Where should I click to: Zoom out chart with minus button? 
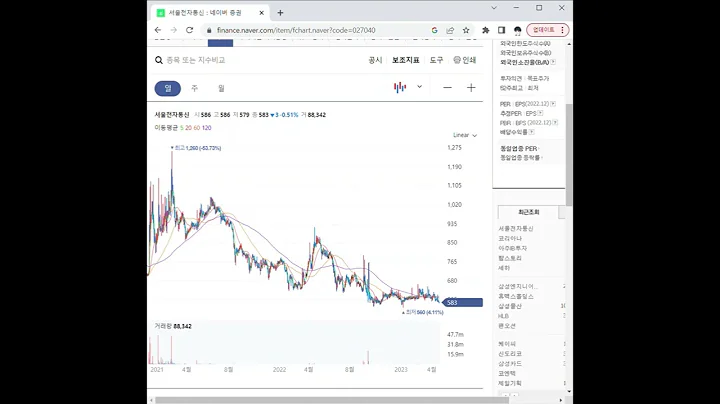tap(447, 88)
